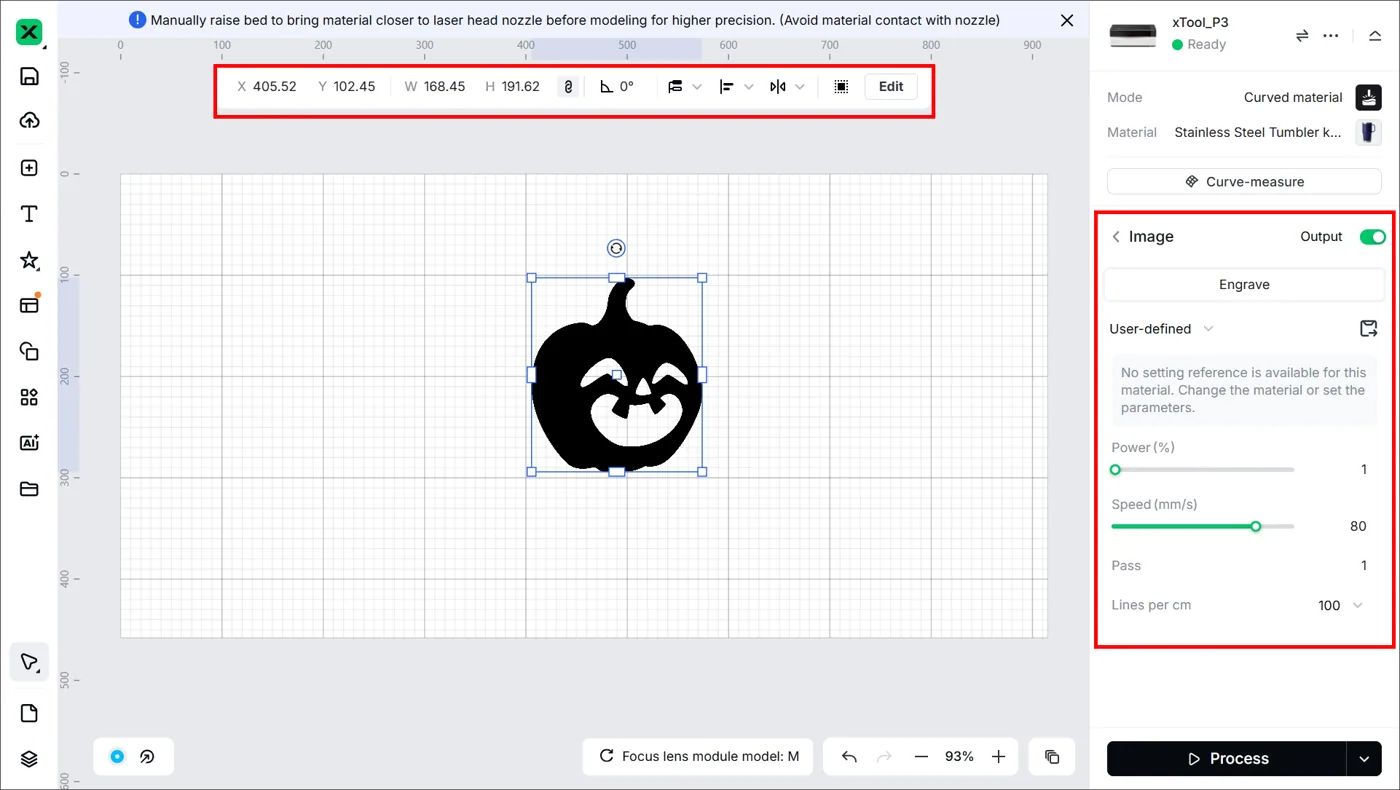Open the star shapes tool
1400x790 pixels.
tap(29, 260)
